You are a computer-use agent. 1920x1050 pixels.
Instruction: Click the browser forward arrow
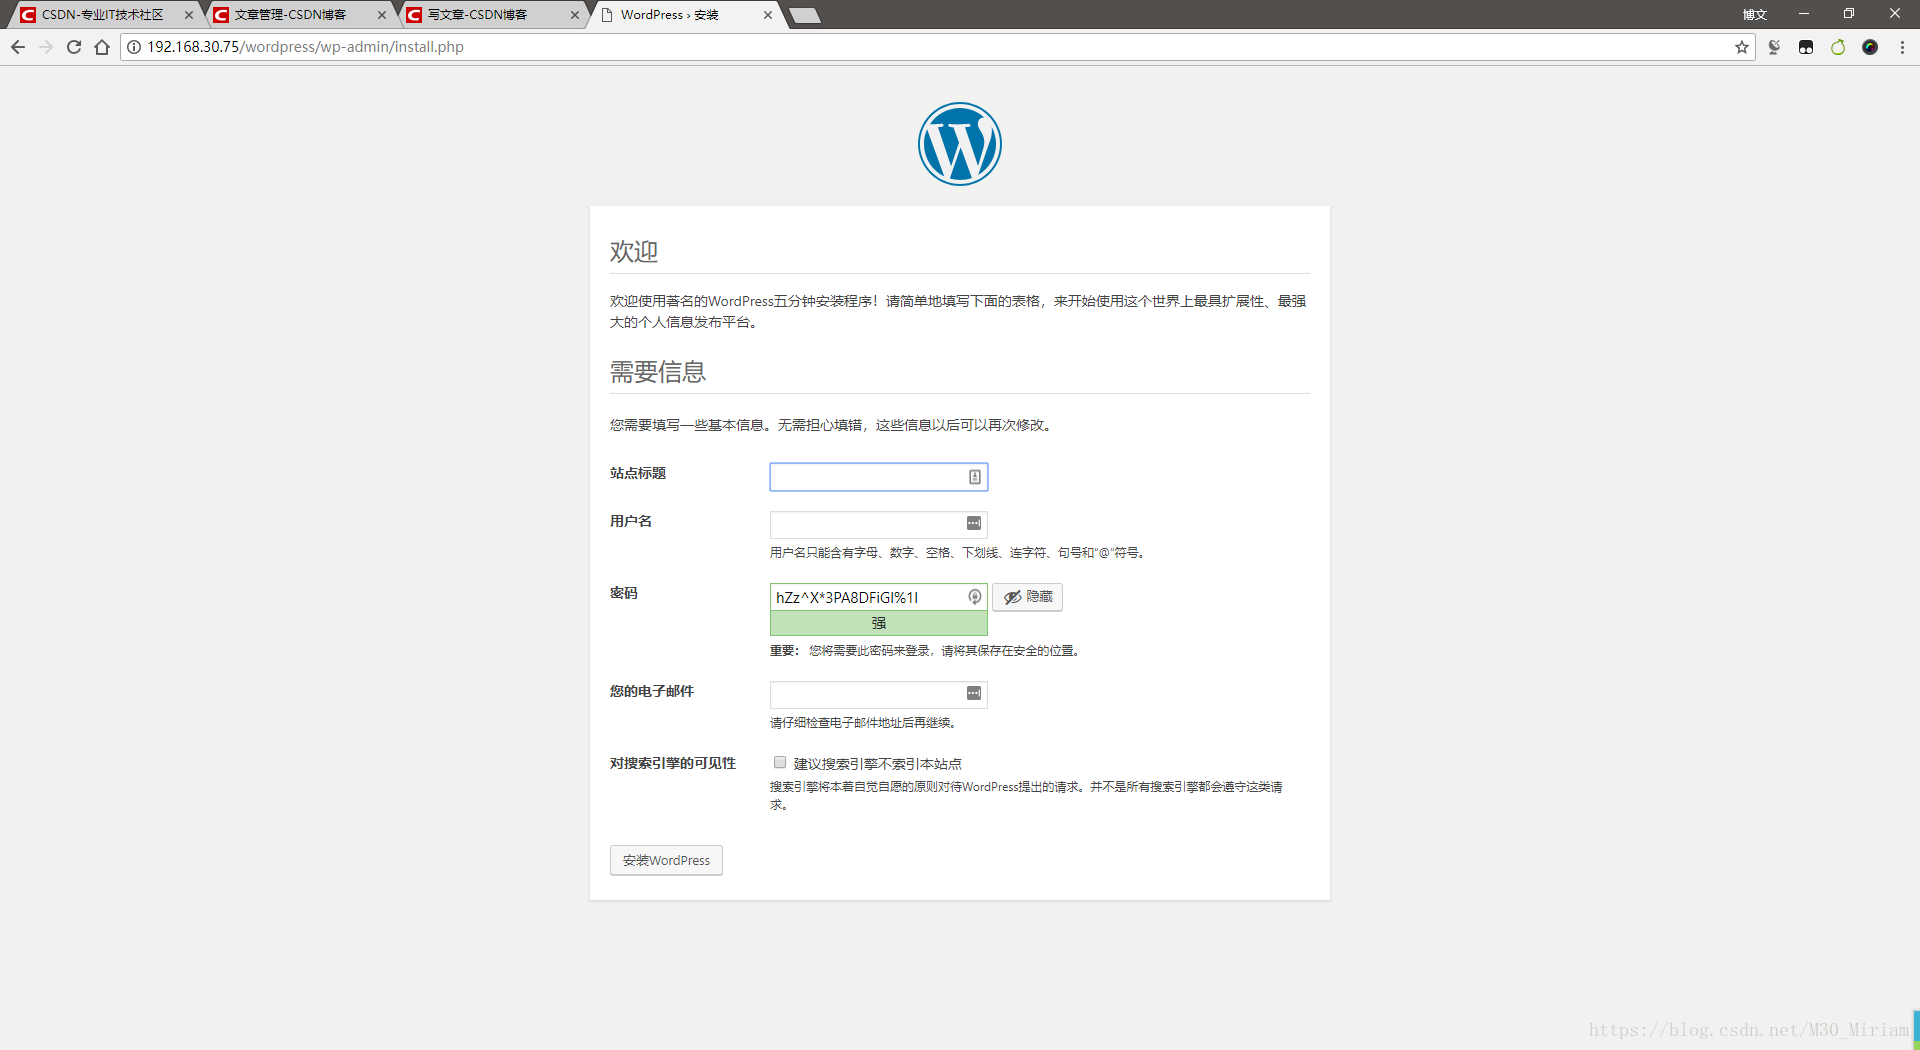point(46,47)
